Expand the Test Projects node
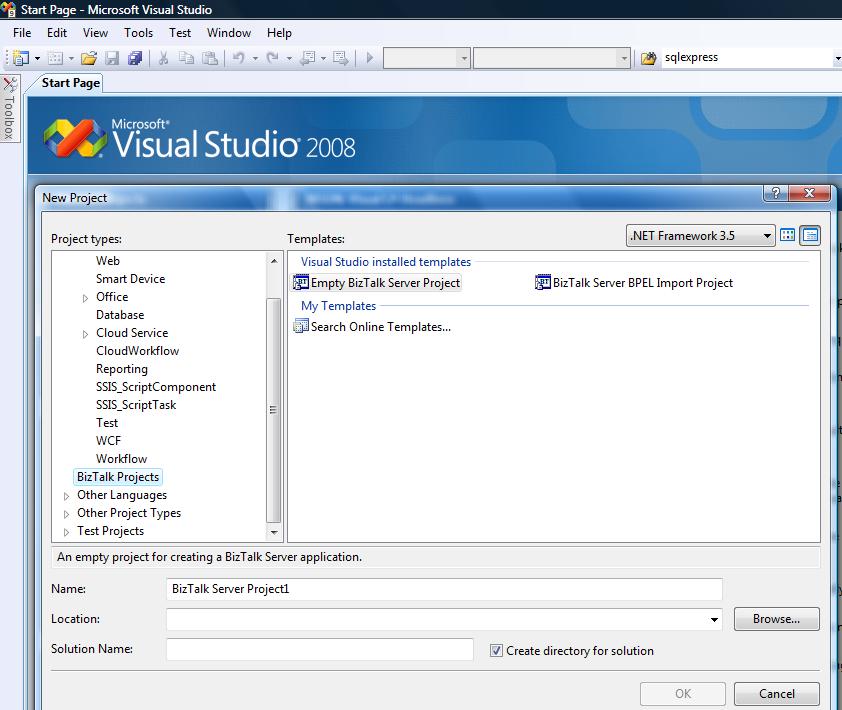 (x=67, y=532)
